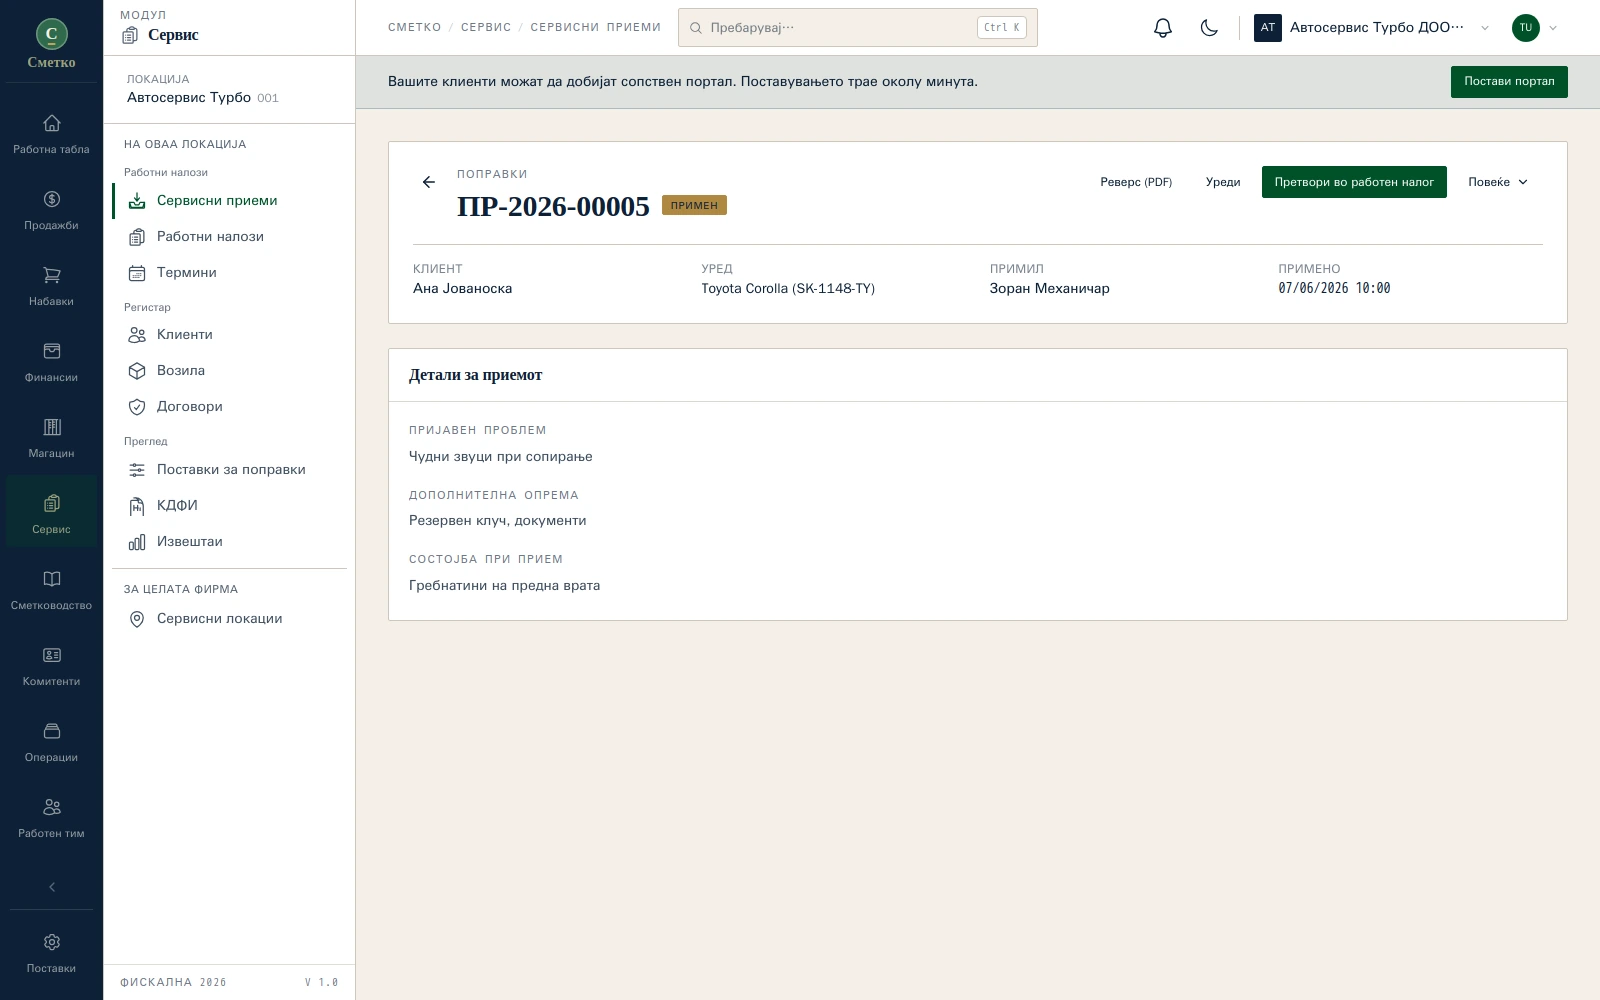
Task: Open Возила menu item
Action: [230, 370]
